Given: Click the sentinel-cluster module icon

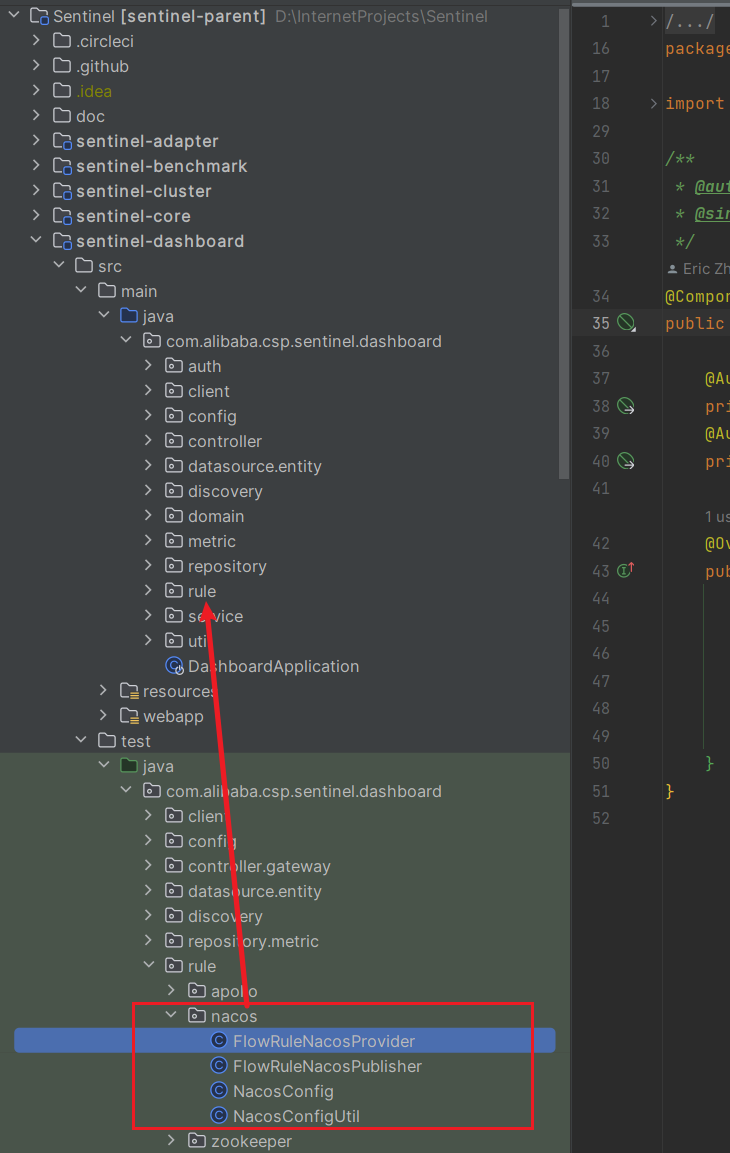Looking at the screenshot, I should (62, 191).
